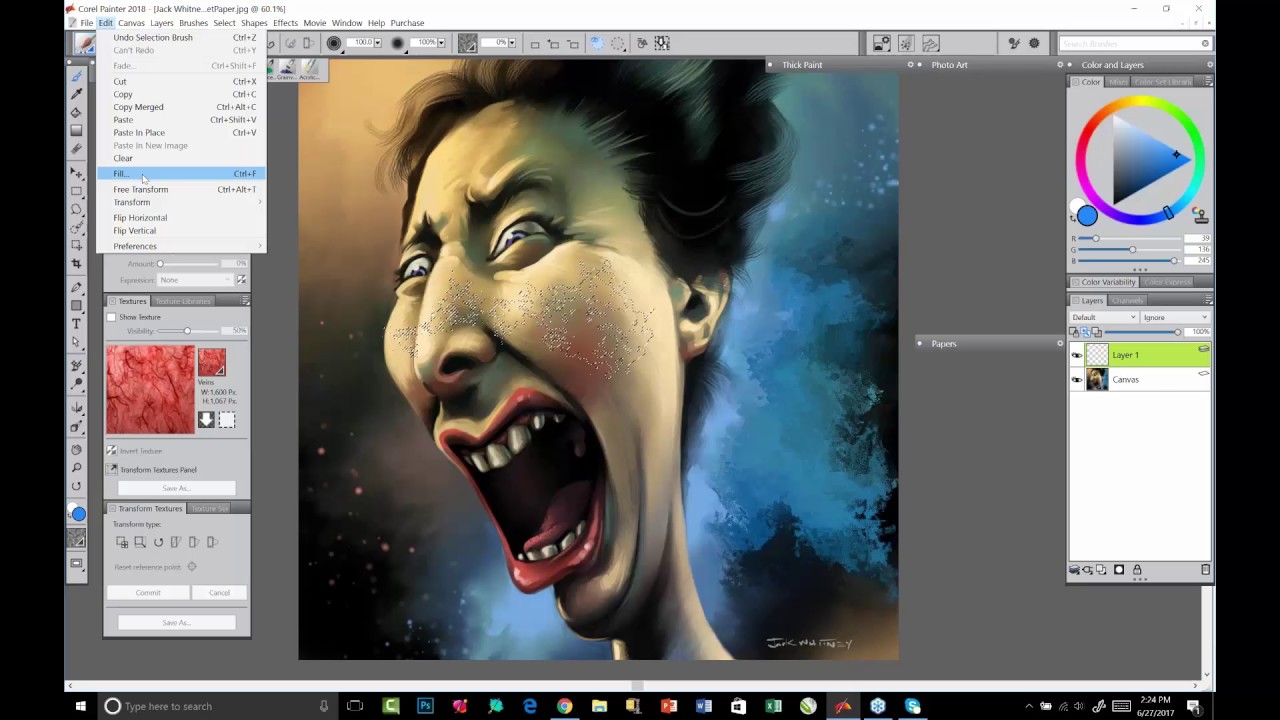The height and width of the screenshot is (720, 1280).
Task: Close the Textures panel tab box
Action: [x=112, y=301]
